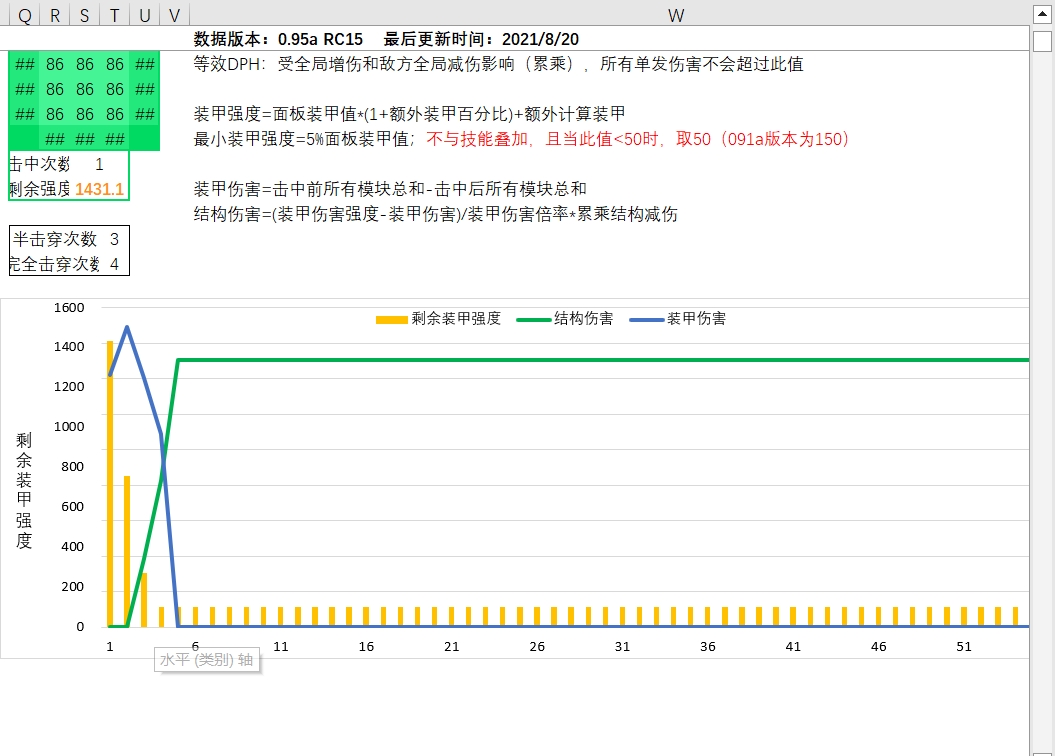
Task: Select column header Q
Action: click(x=23, y=15)
